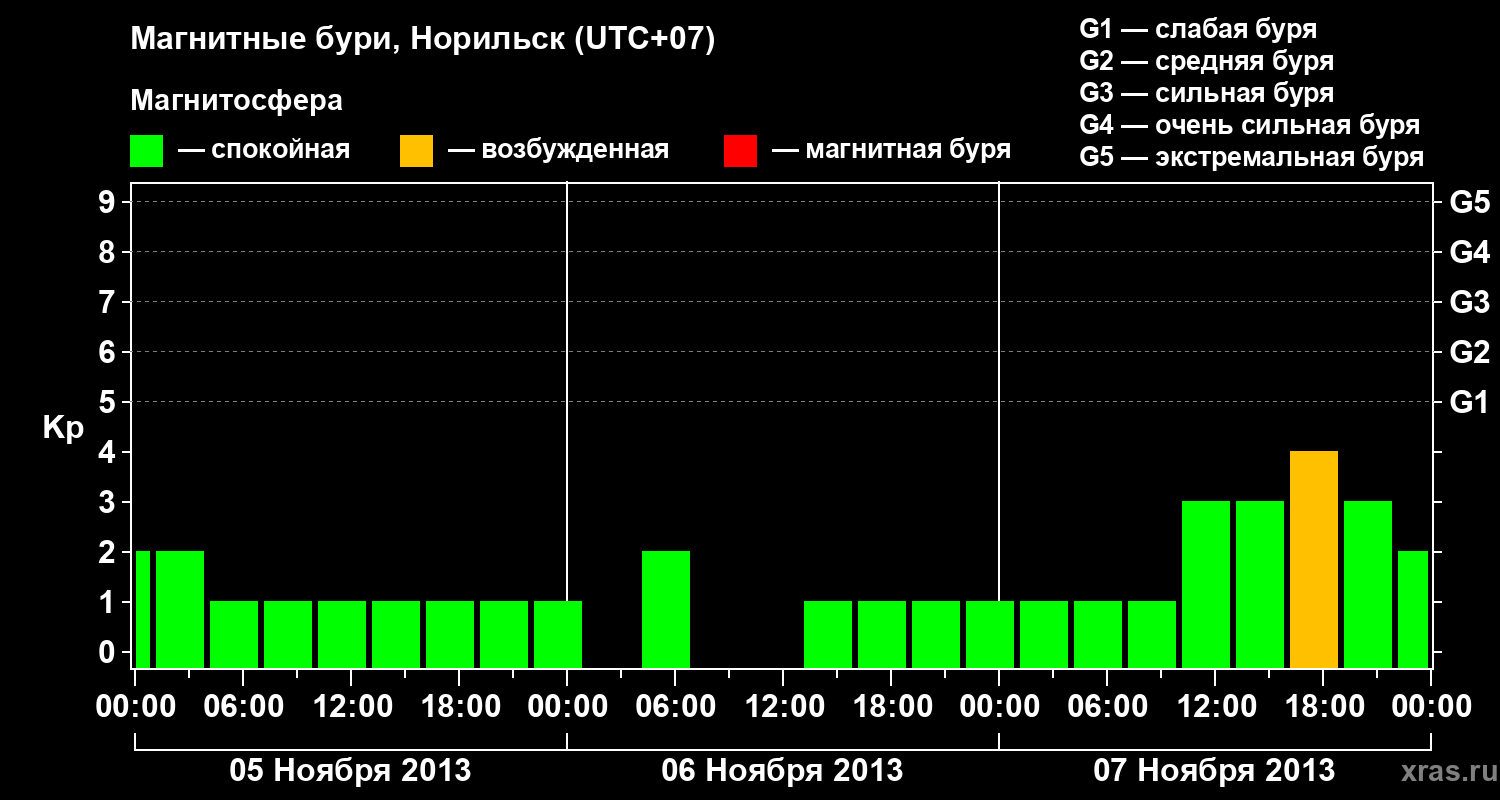Click the chart title 'Магнитные бури, Норильск (UTC+07)'
Screen dimensions: 1500x800
click(423, 40)
